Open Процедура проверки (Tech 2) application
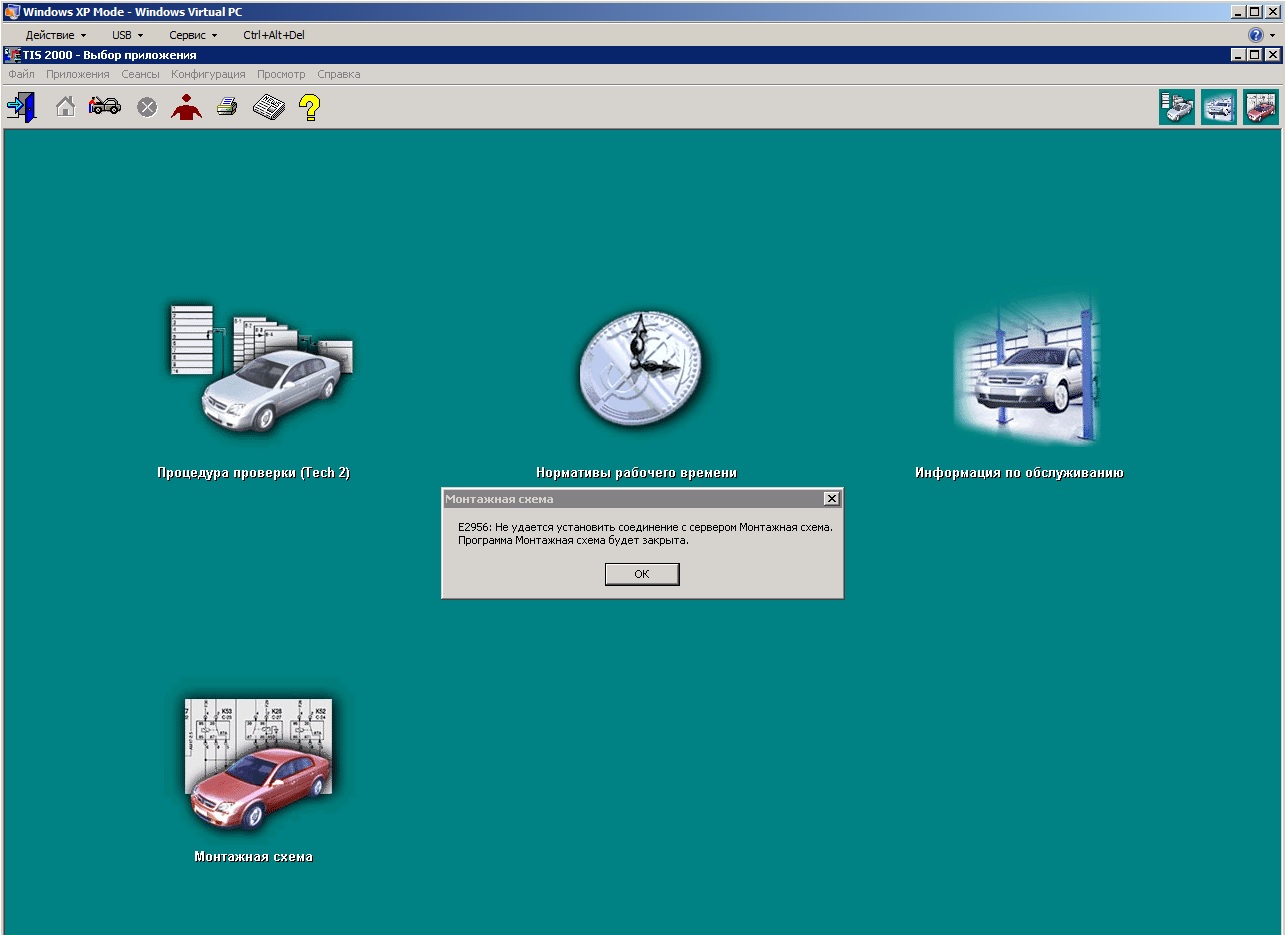Image resolution: width=1285 pixels, height=935 pixels. 258,369
